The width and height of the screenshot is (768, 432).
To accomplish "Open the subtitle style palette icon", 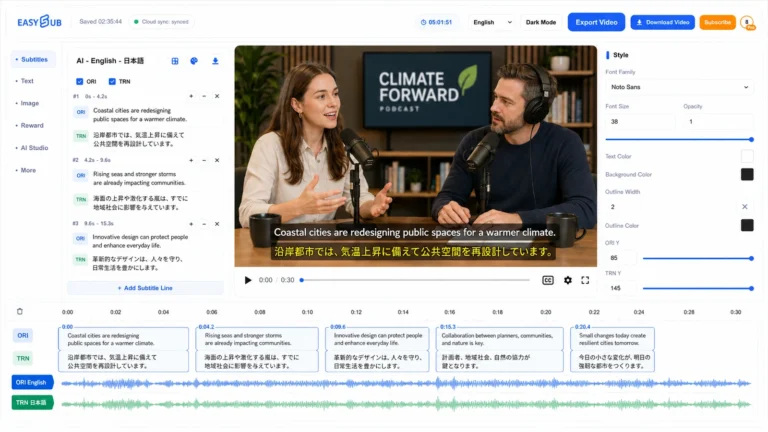I will [x=194, y=61].
